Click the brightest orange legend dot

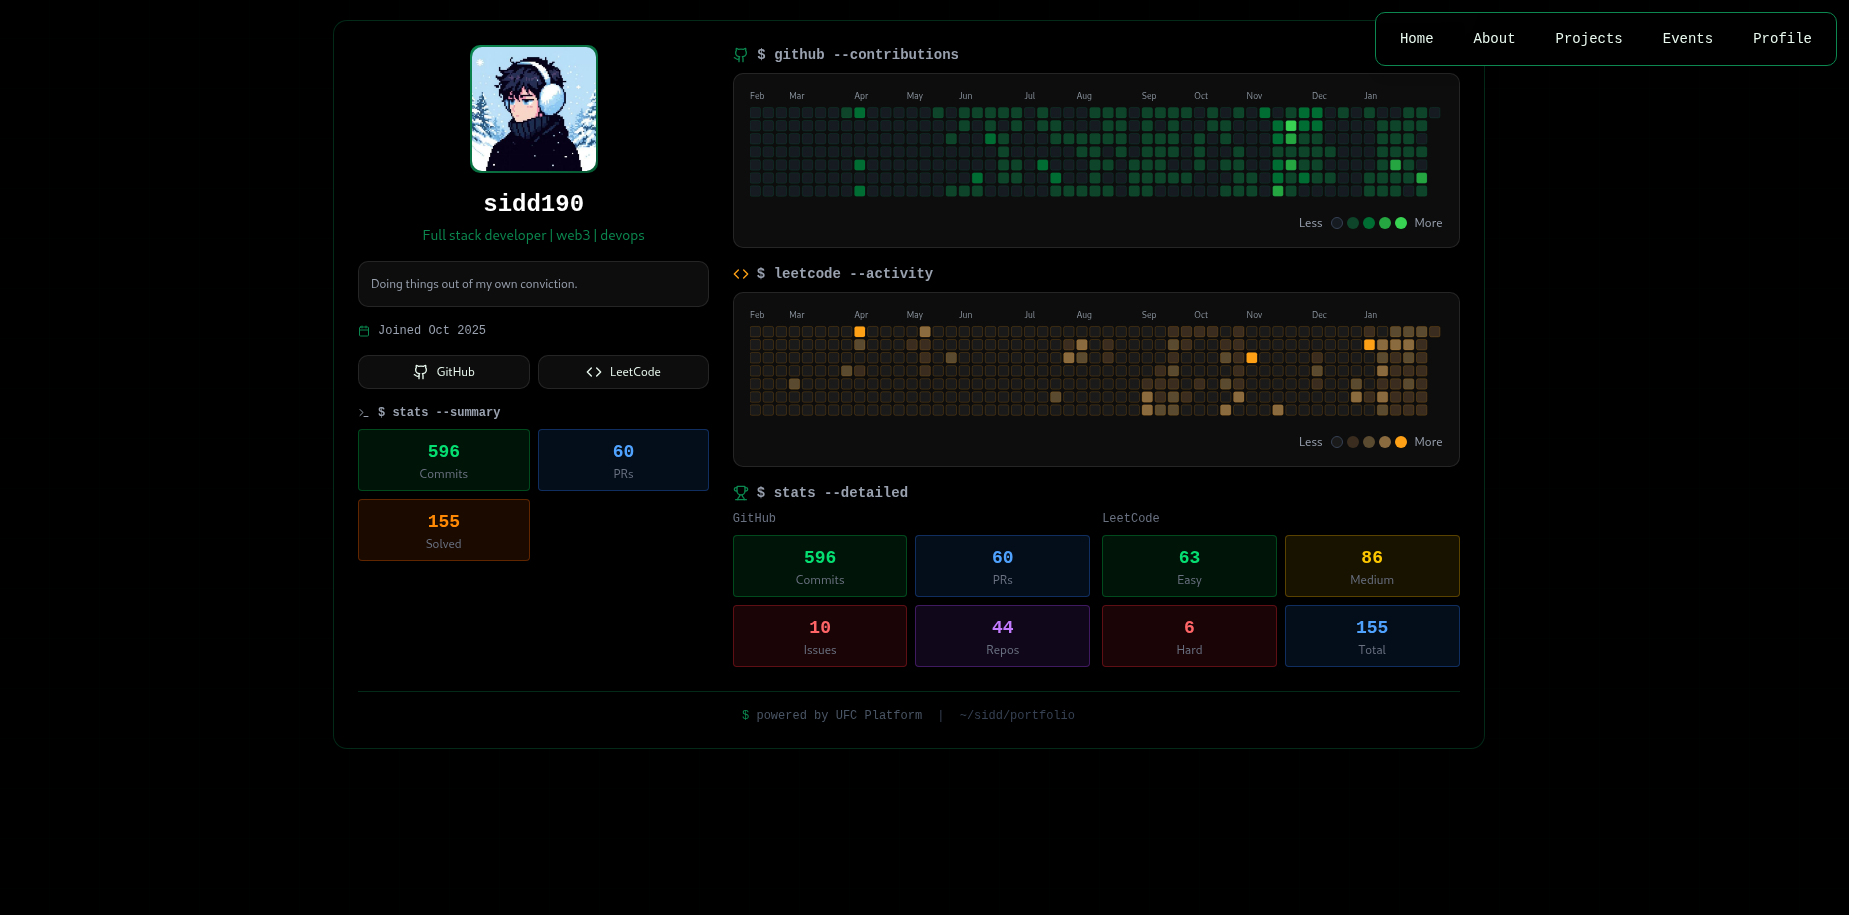tap(1401, 442)
